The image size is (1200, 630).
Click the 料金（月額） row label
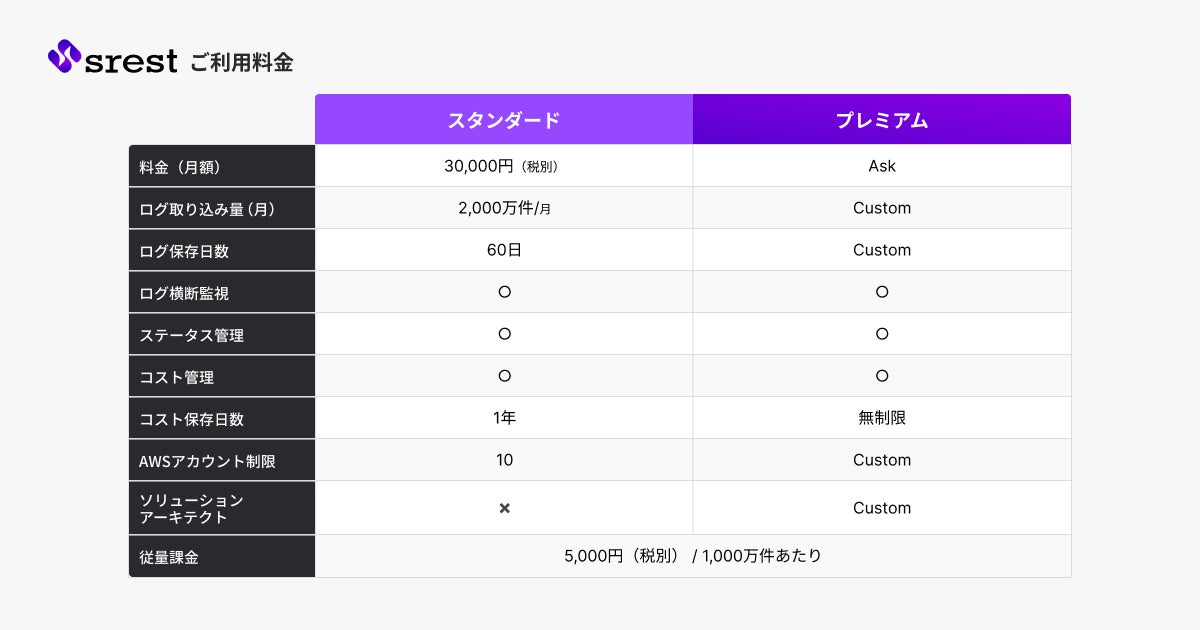(180, 167)
